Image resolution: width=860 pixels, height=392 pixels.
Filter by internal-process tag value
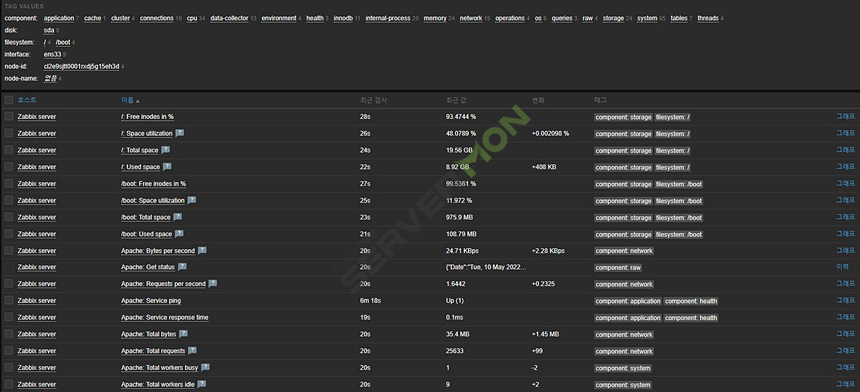[x=388, y=18]
